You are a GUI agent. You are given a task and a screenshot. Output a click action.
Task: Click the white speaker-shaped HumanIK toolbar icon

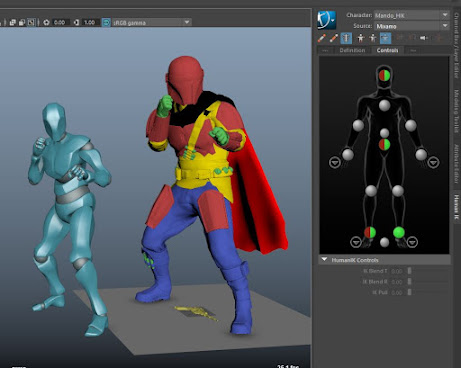424,38
